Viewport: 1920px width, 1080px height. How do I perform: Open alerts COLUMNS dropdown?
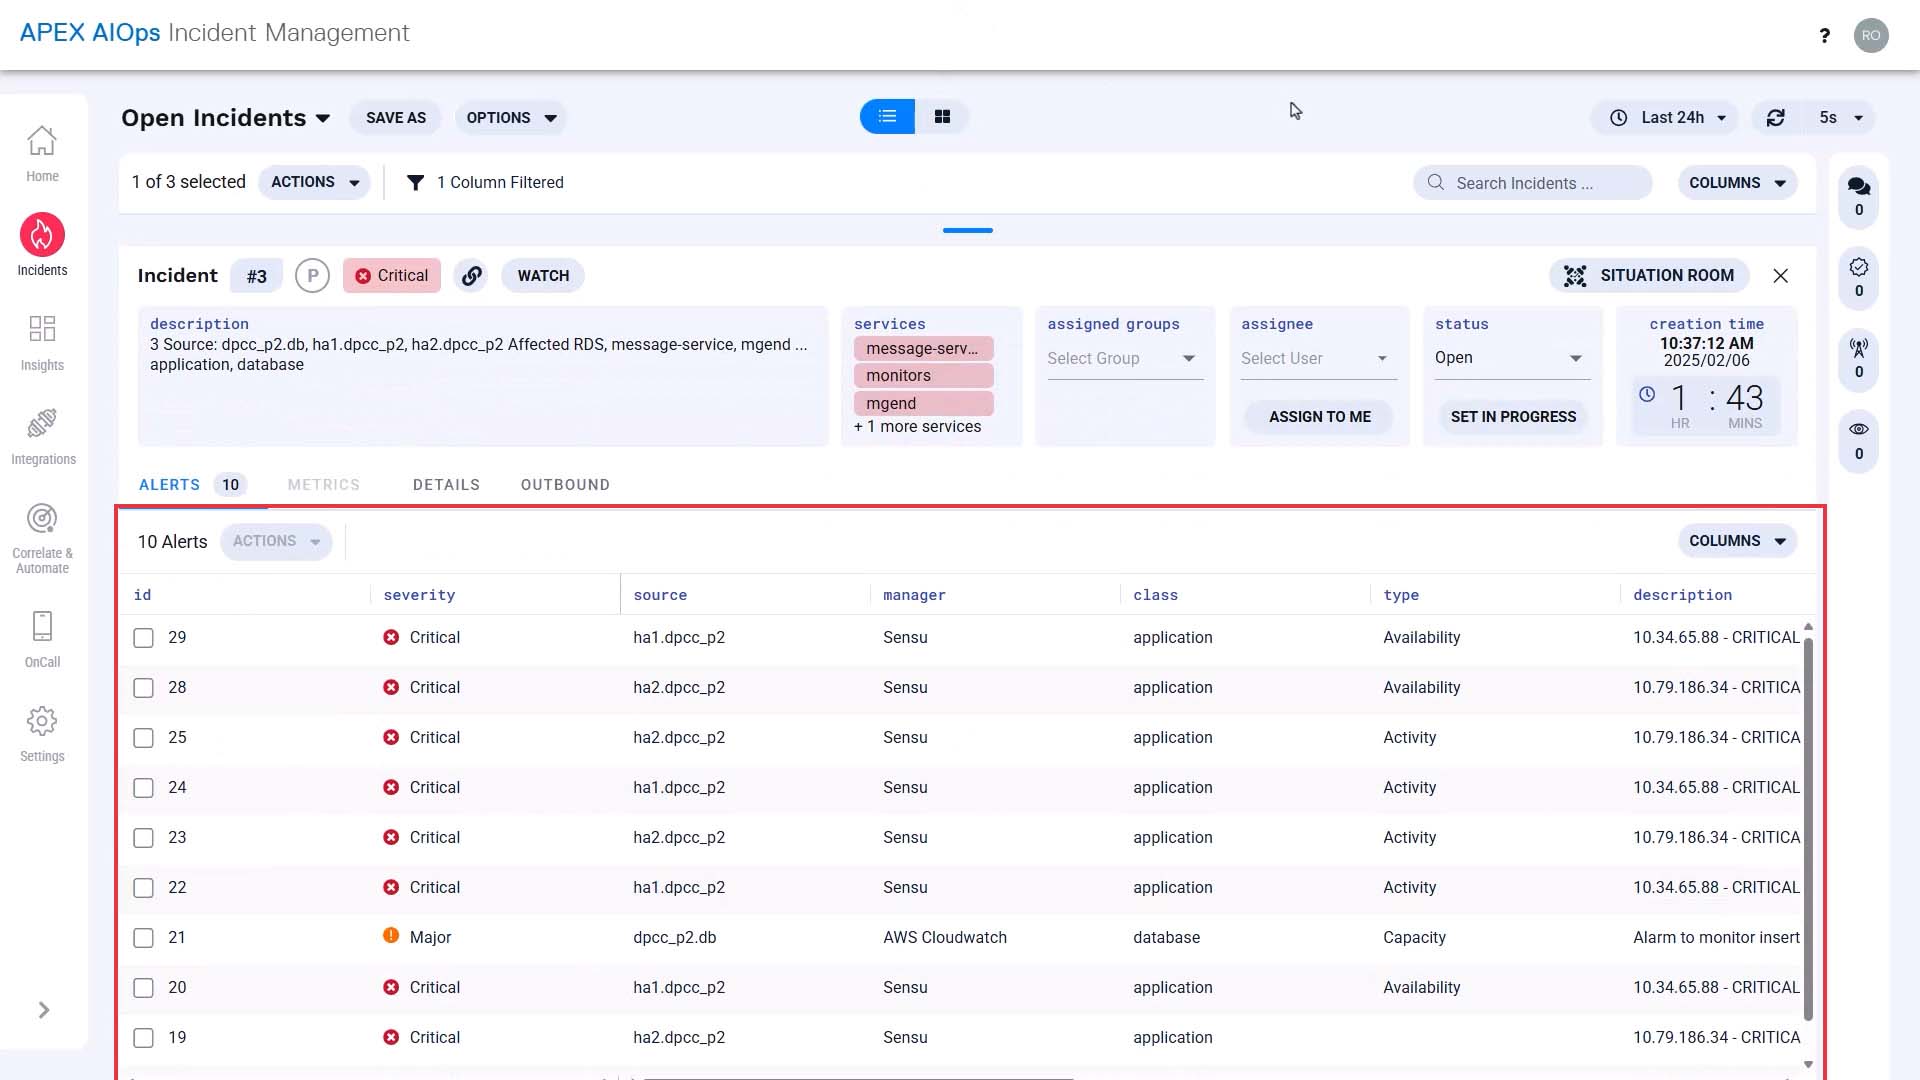[x=1737, y=541]
